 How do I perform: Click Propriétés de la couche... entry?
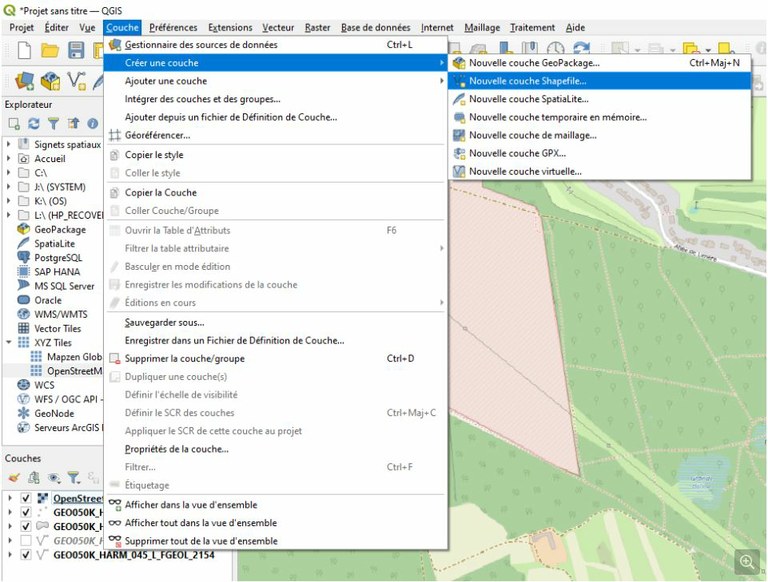click(176, 449)
